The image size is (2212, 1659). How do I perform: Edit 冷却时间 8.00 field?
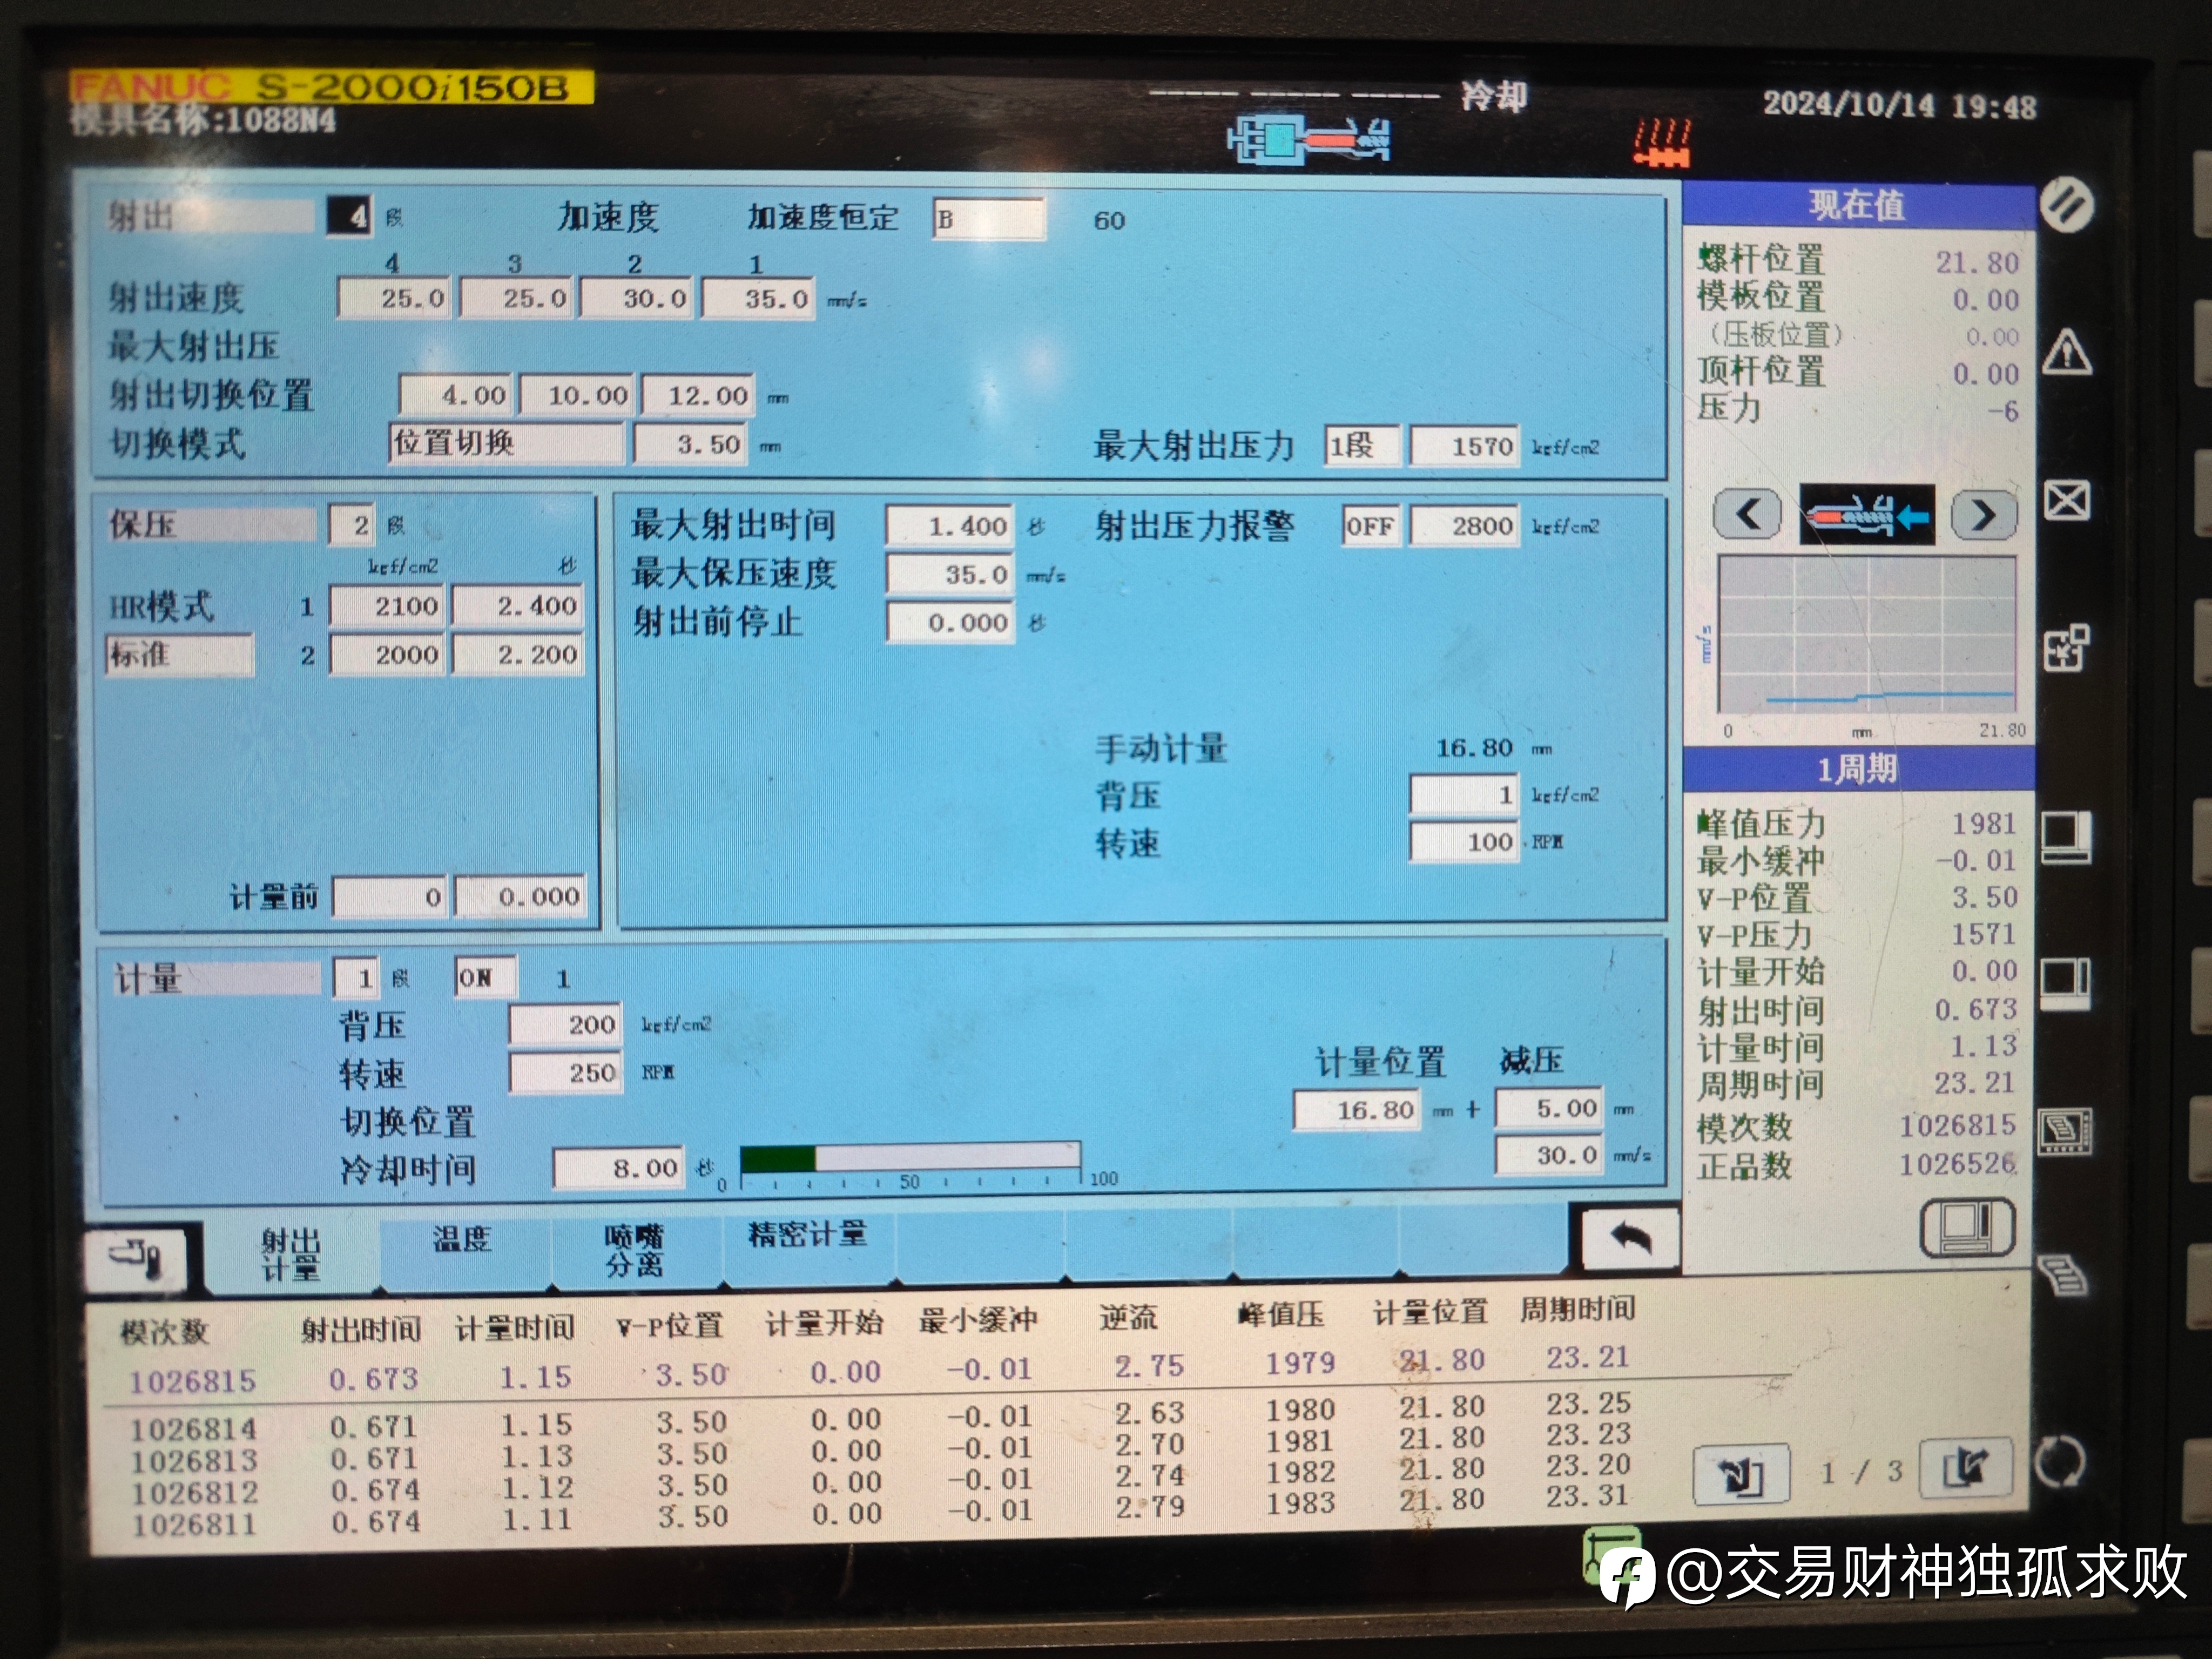(x=619, y=1168)
